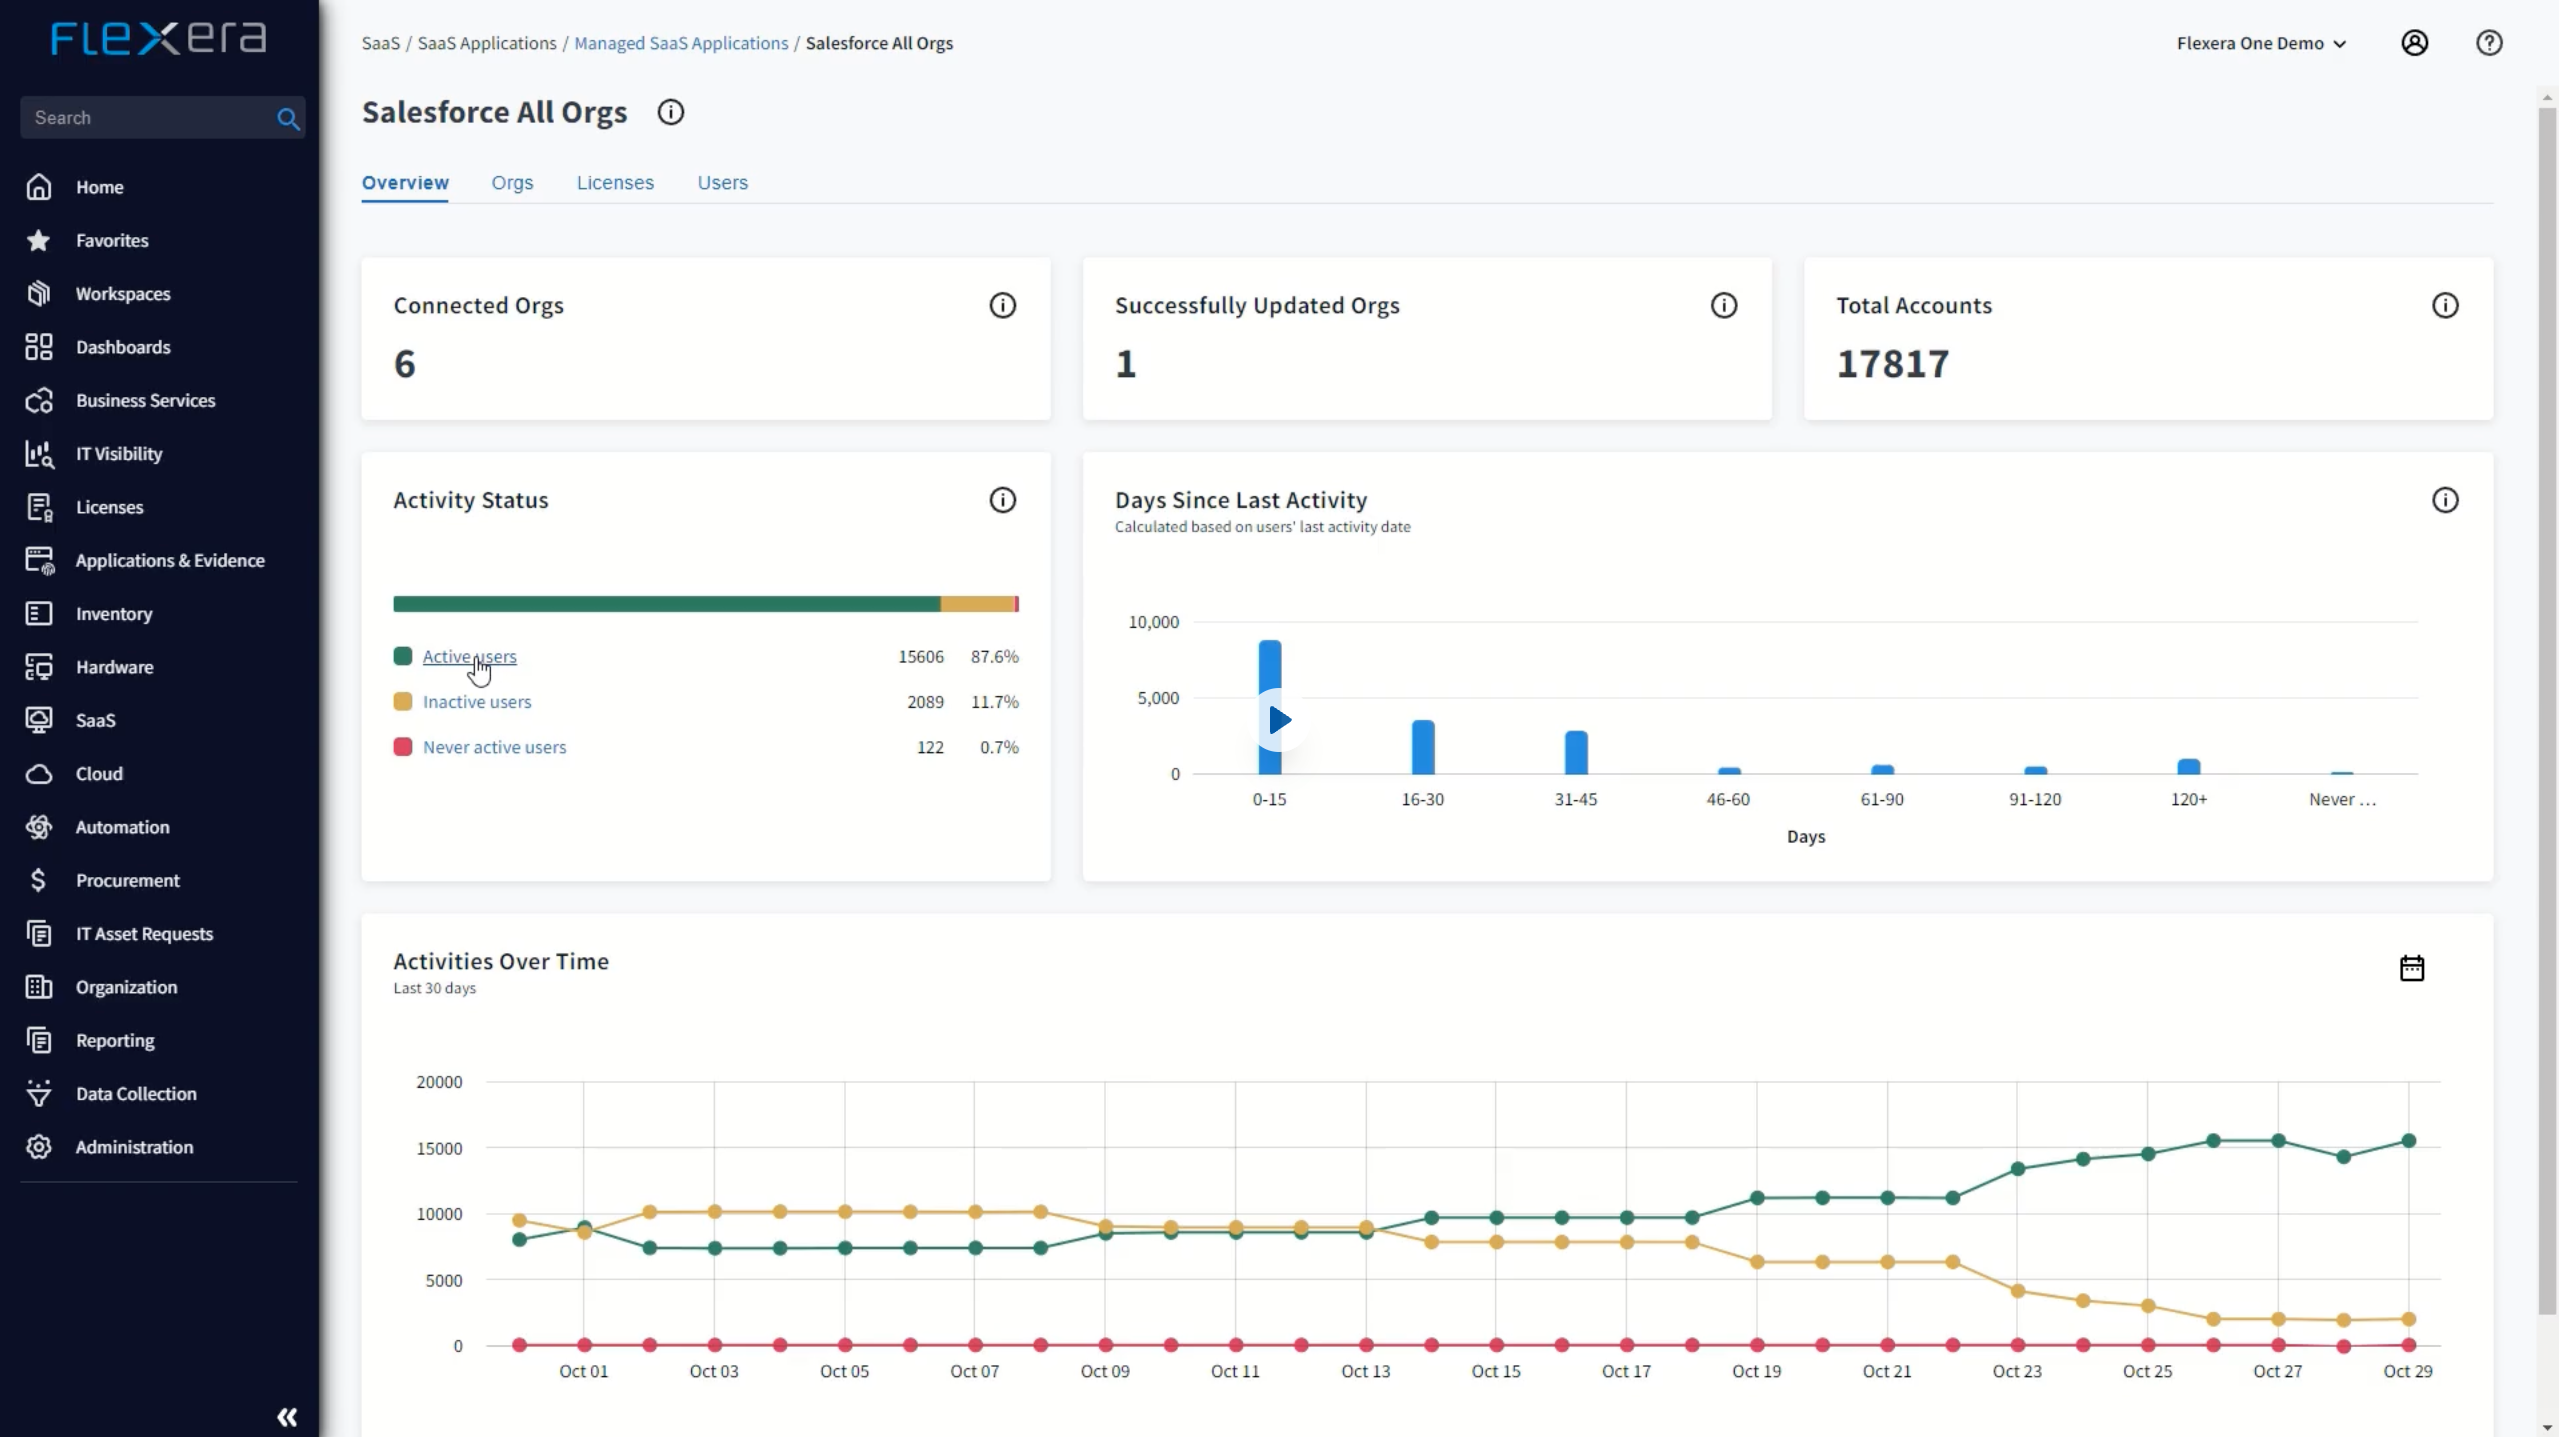Open Procurement section
The width and height of the screenshot is (2559, 1437).
(x=127, y=880)
